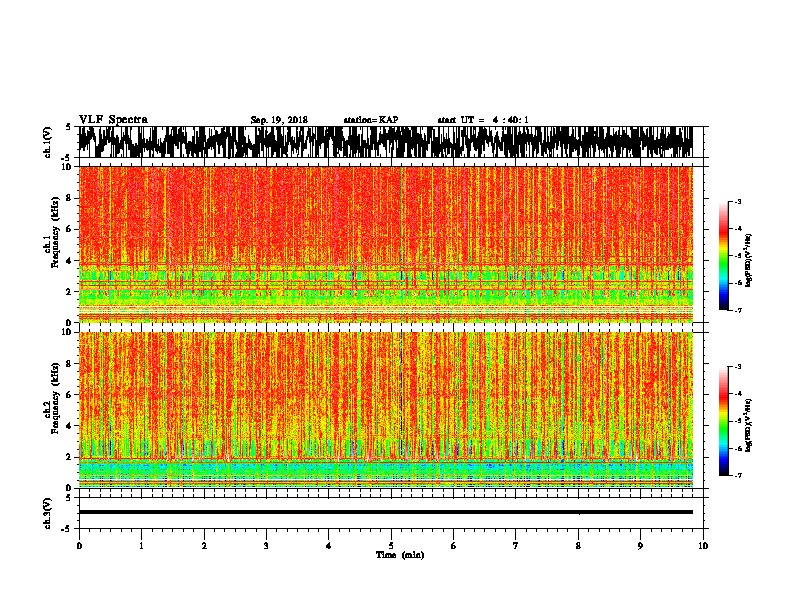Screen dimensions: 792x612
Task: Click the ch.2 "Frequency (kHz)" axis label
Action: point(55,398)
